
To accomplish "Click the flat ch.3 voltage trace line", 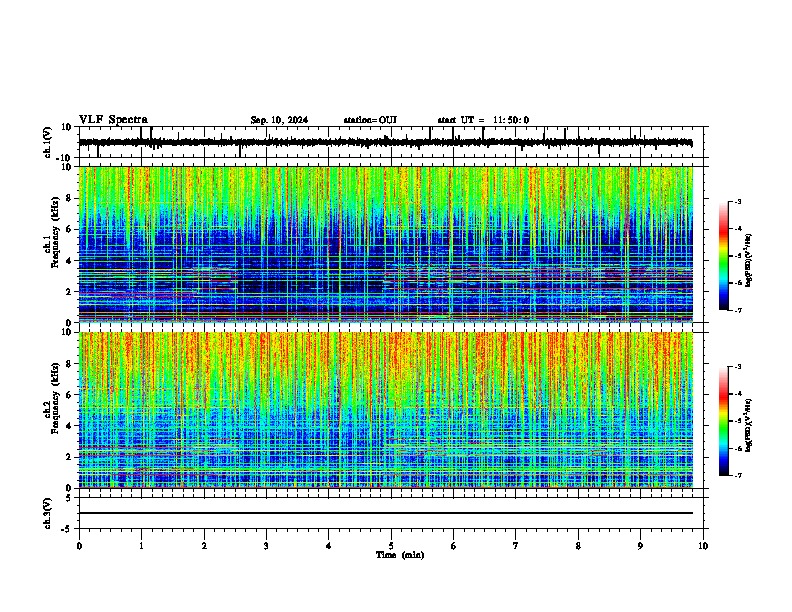I will [385, 513].
